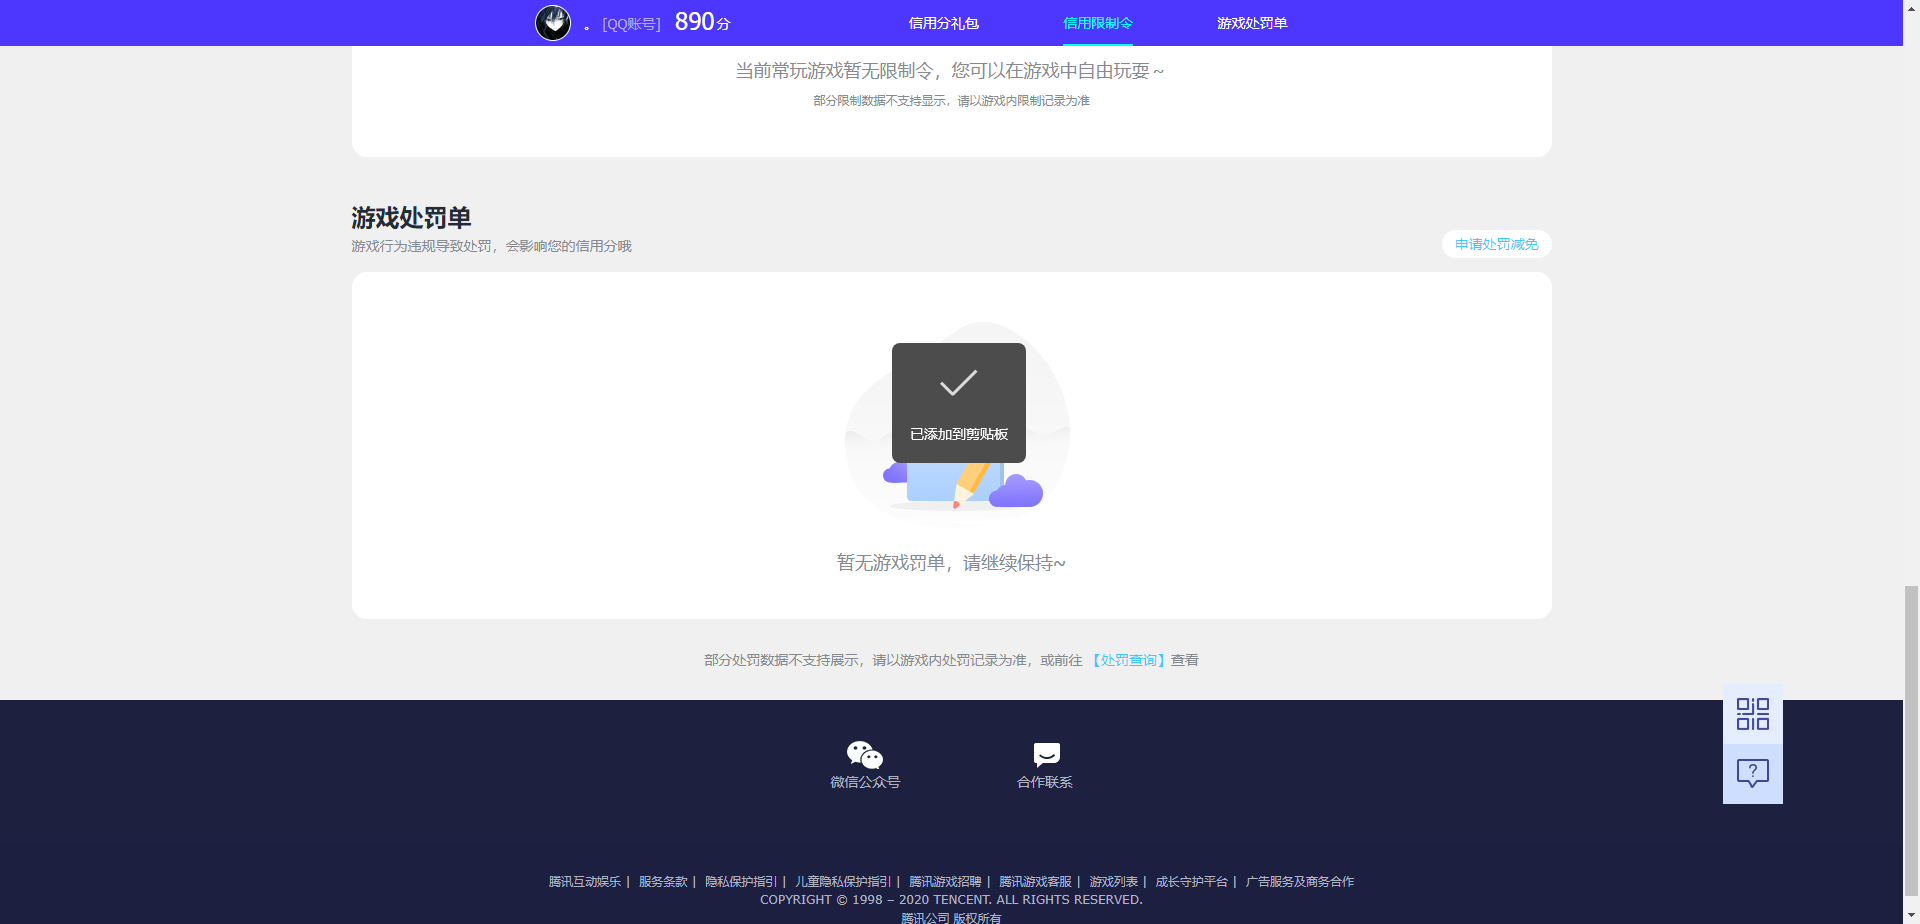Open 腾讯游戏客服 footer link

point(1035,881)
